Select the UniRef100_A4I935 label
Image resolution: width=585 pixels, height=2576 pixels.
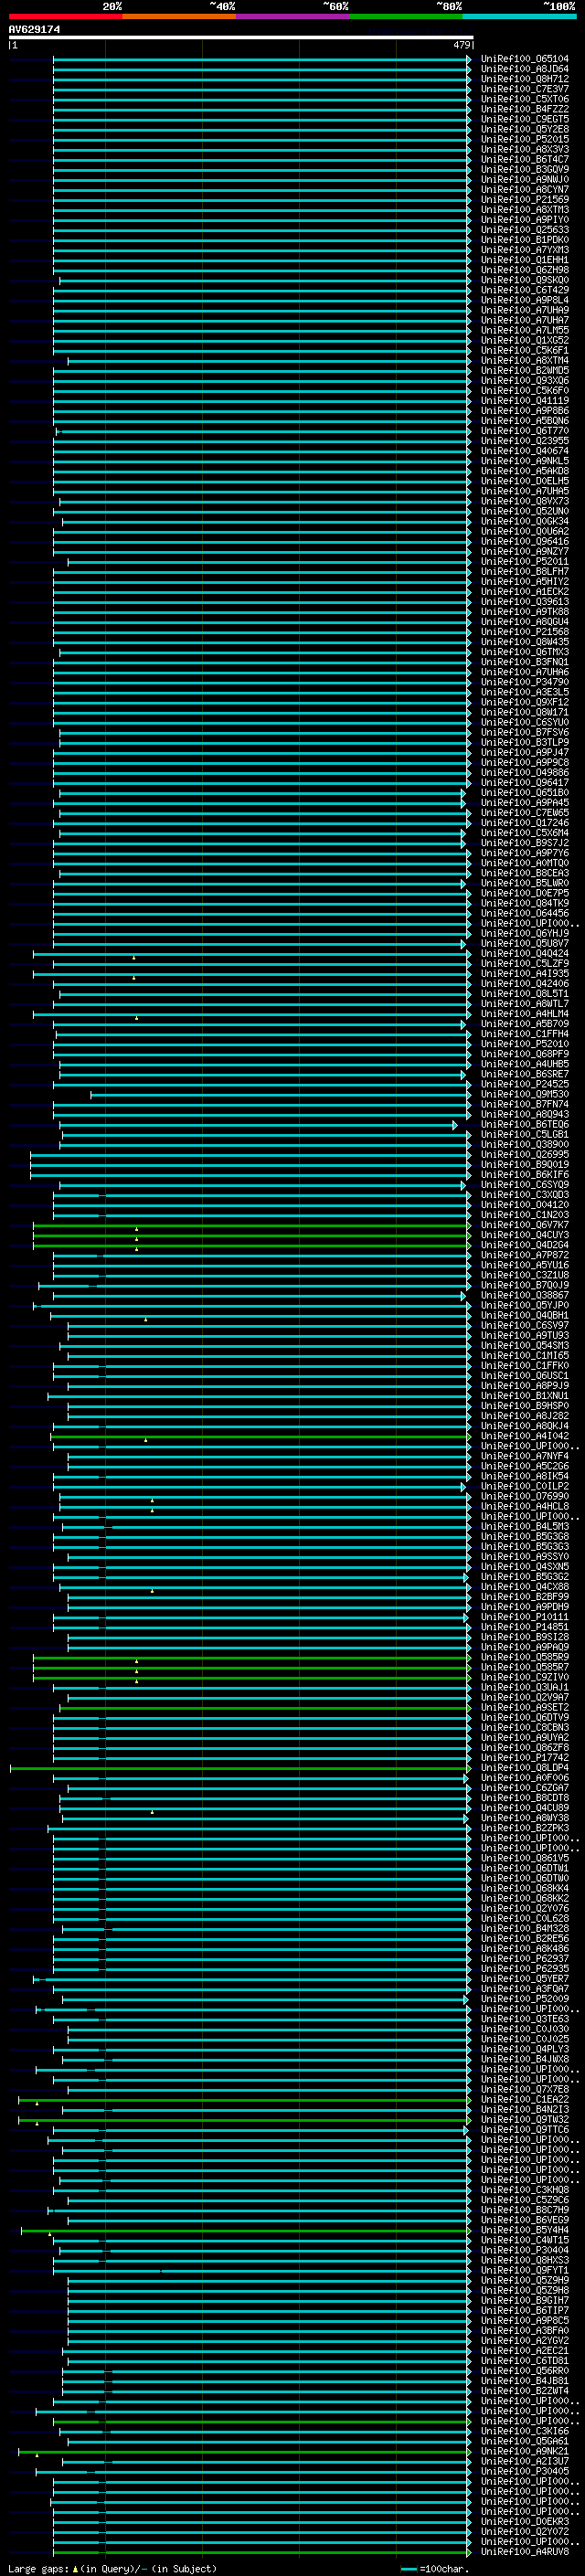pos(524,974)
